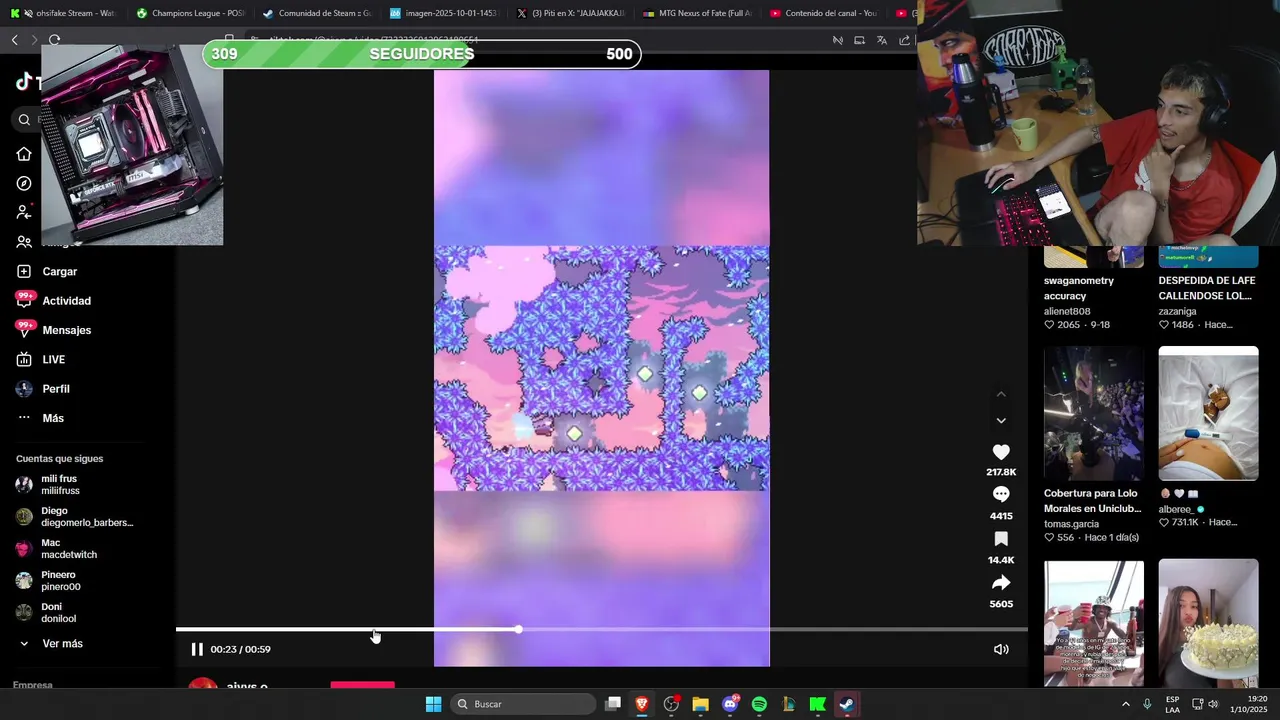Switch to Comunidad de Steam tab

coord(316,13)
